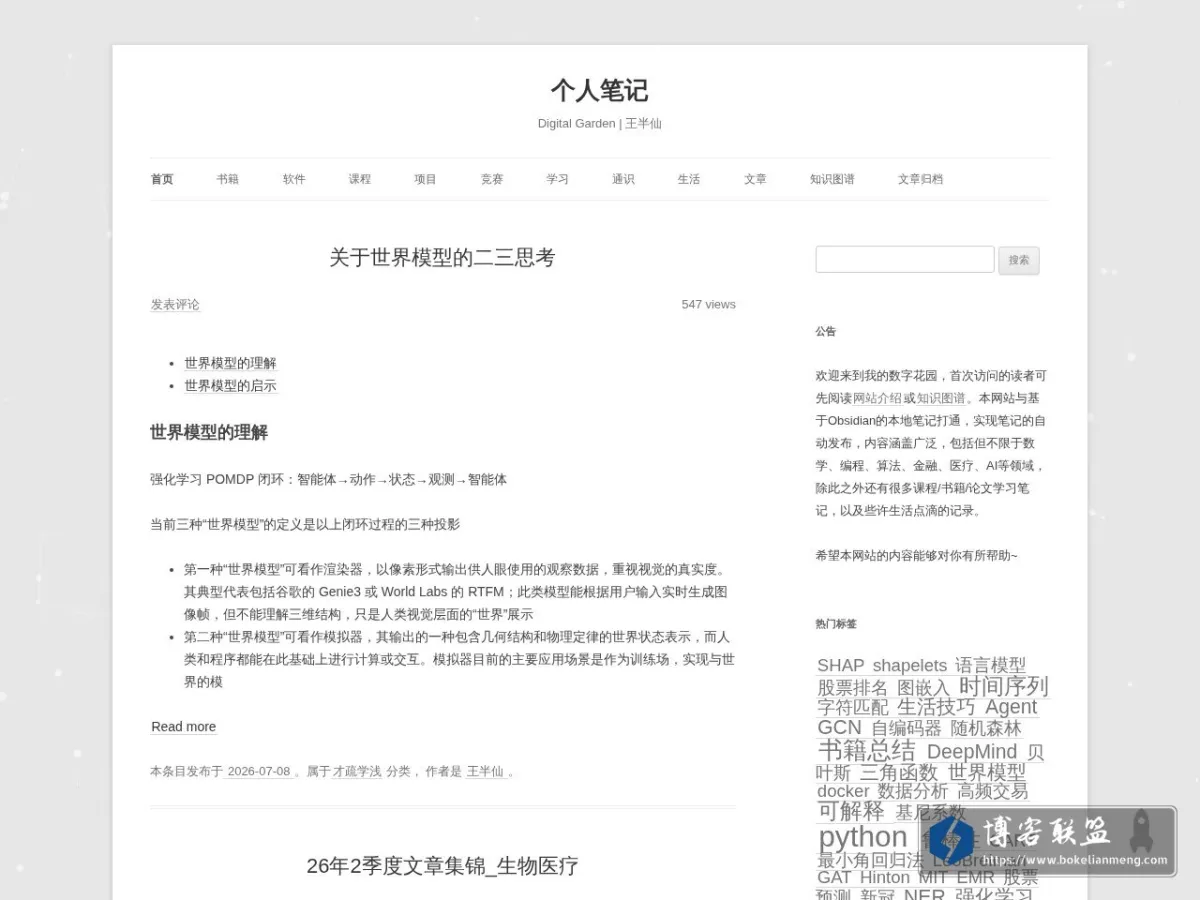Go to the 课程 menu page
The image size is (1200, 900).
click(360, 179)
